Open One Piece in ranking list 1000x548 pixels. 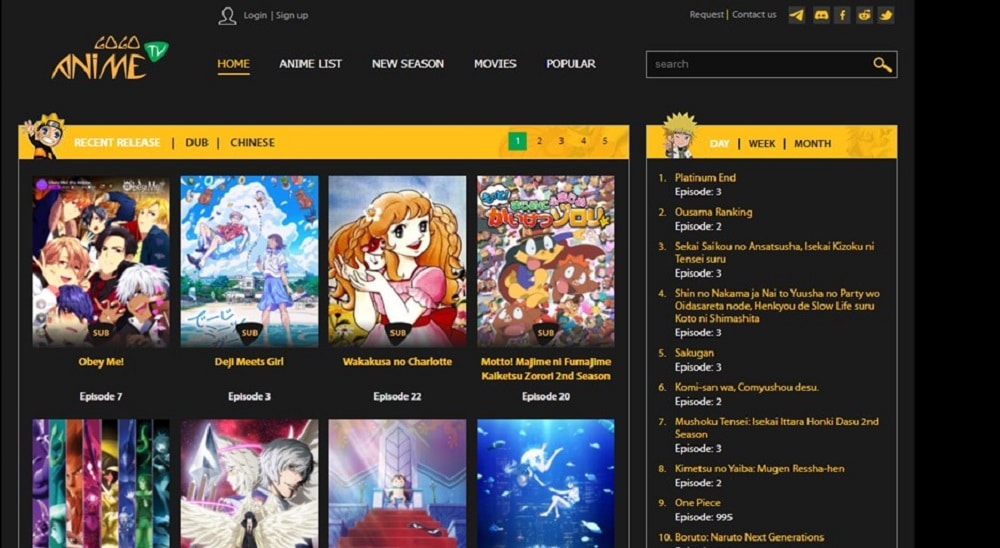click(698, 503)
